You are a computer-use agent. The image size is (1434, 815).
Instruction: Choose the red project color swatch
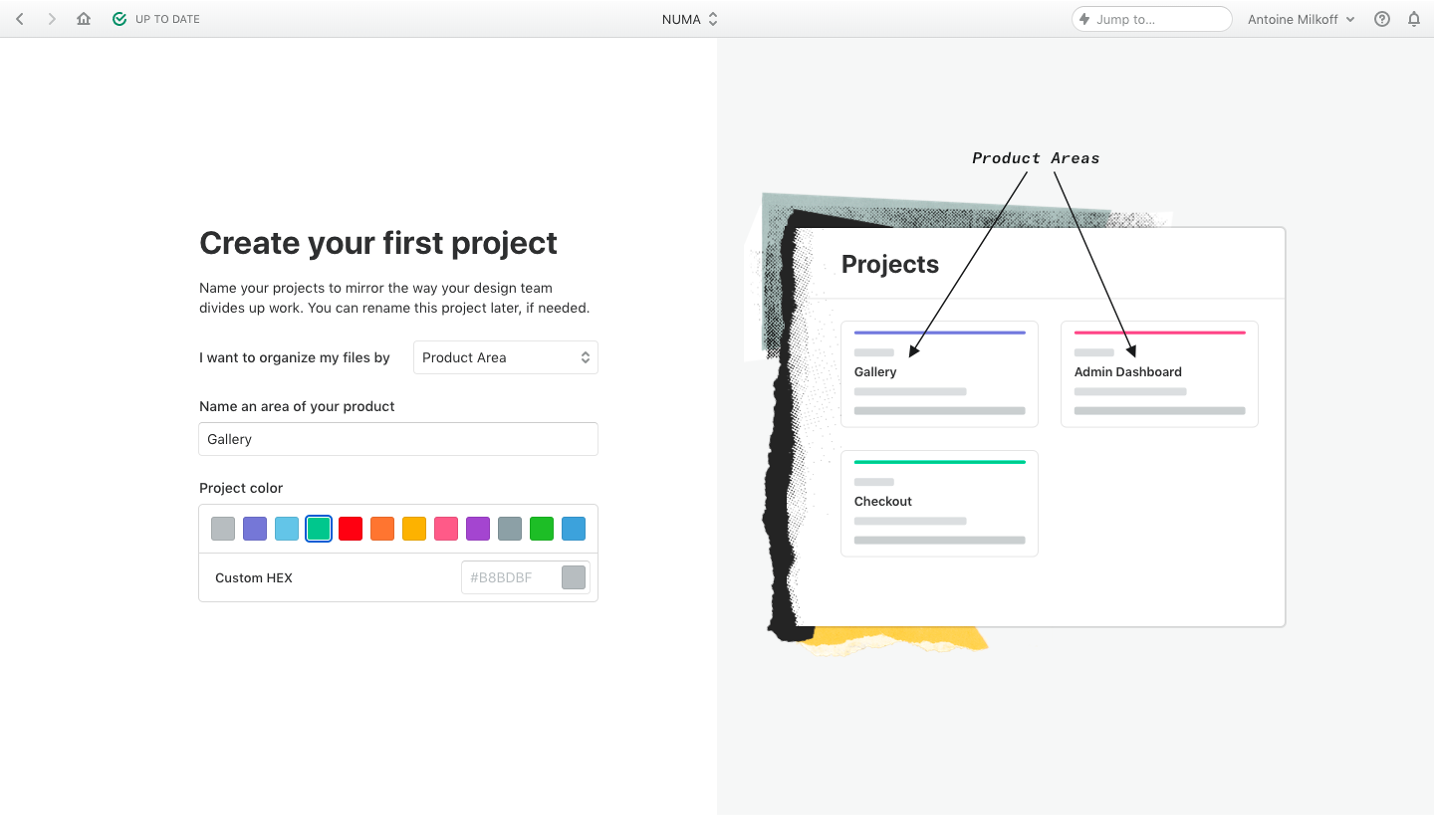[350, 529]
